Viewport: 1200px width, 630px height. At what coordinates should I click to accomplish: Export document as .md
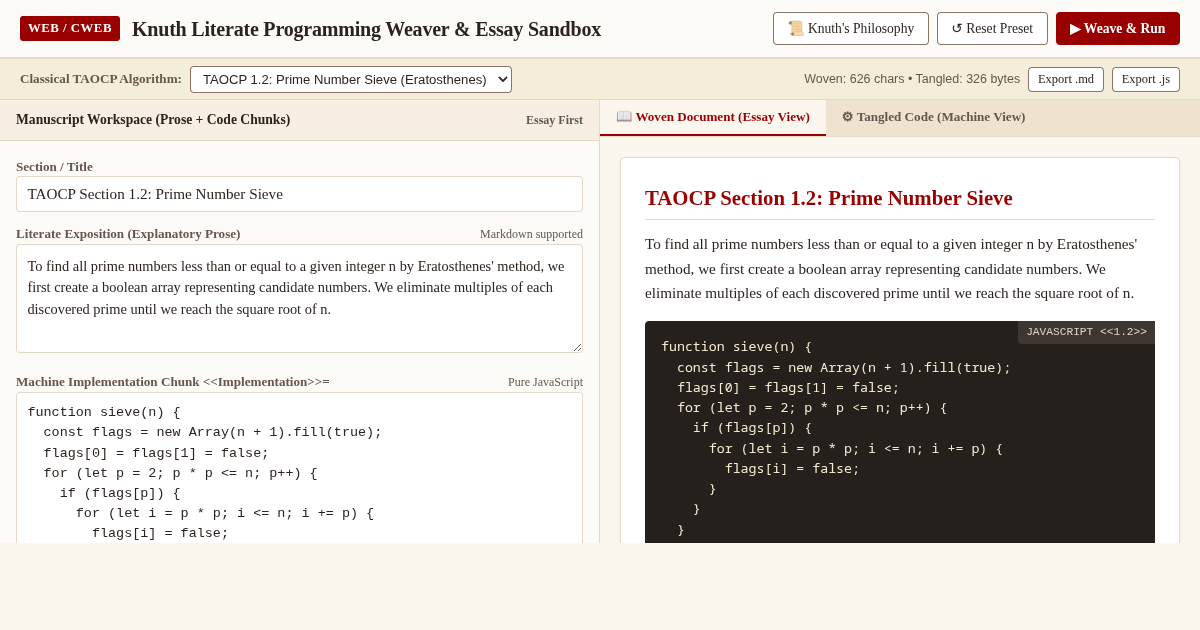click(1066, 79)
